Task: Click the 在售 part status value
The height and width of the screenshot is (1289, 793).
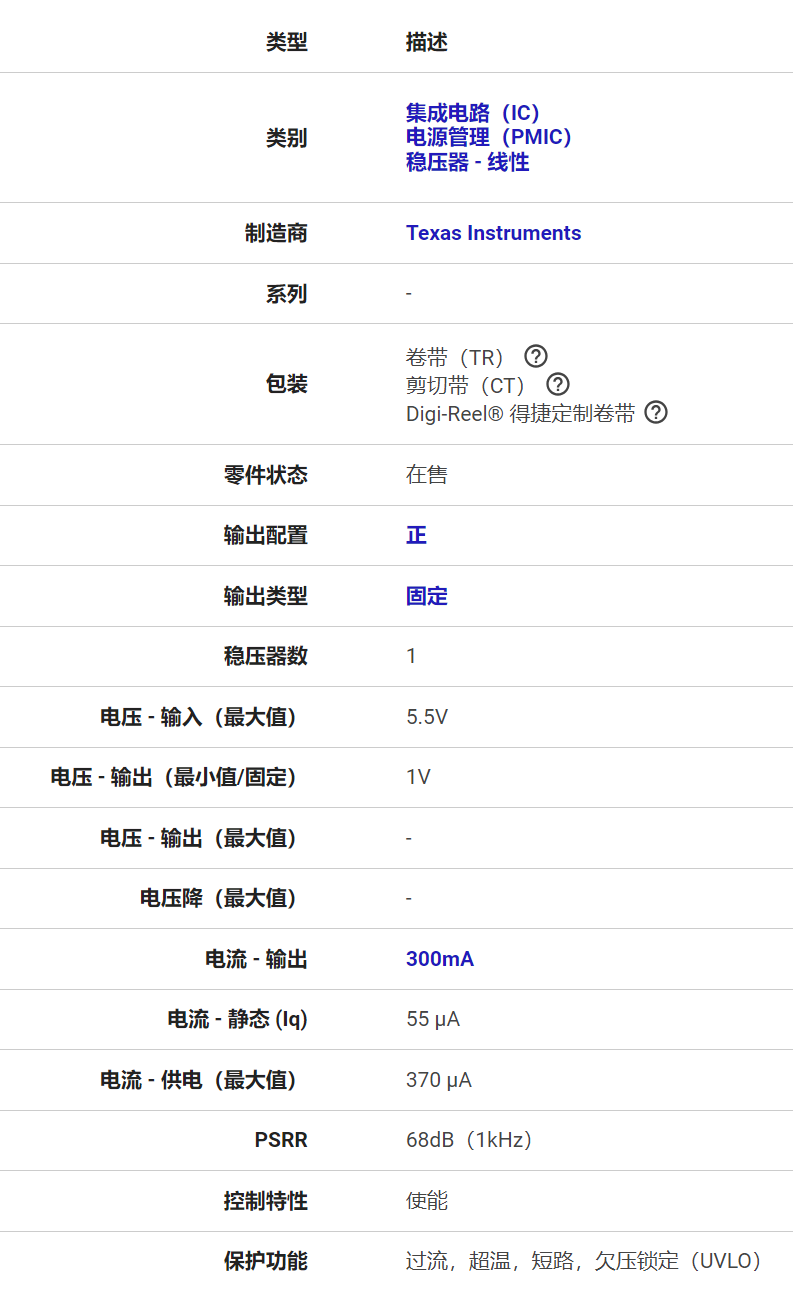Action: [x=426, y=475]
